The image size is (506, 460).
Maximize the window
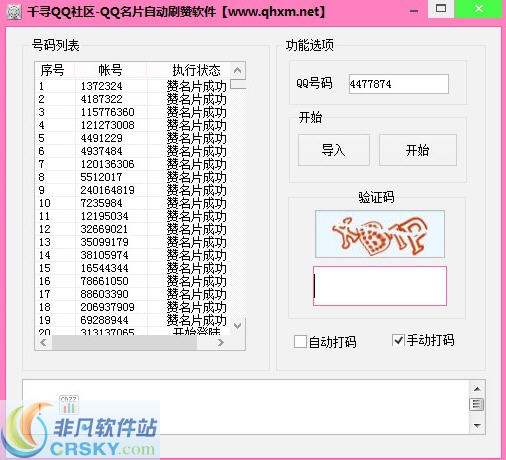tap(441, 9)
